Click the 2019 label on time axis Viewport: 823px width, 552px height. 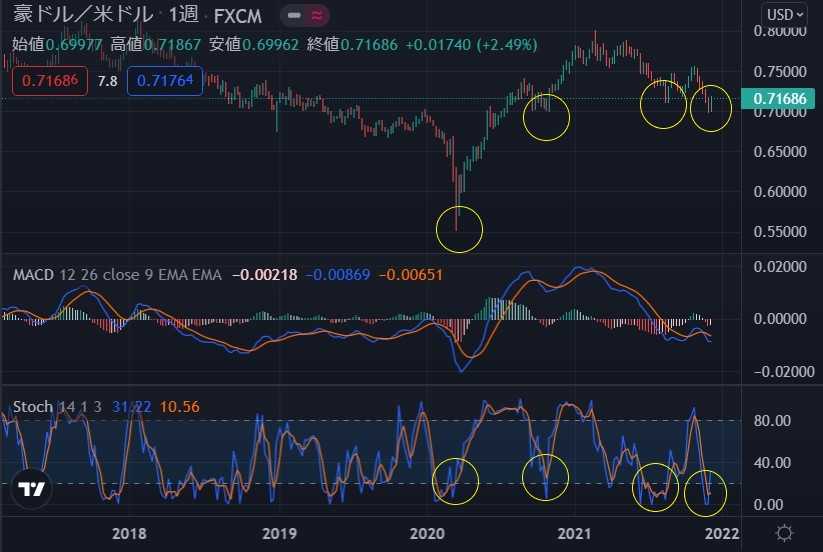tap(279, 534)
